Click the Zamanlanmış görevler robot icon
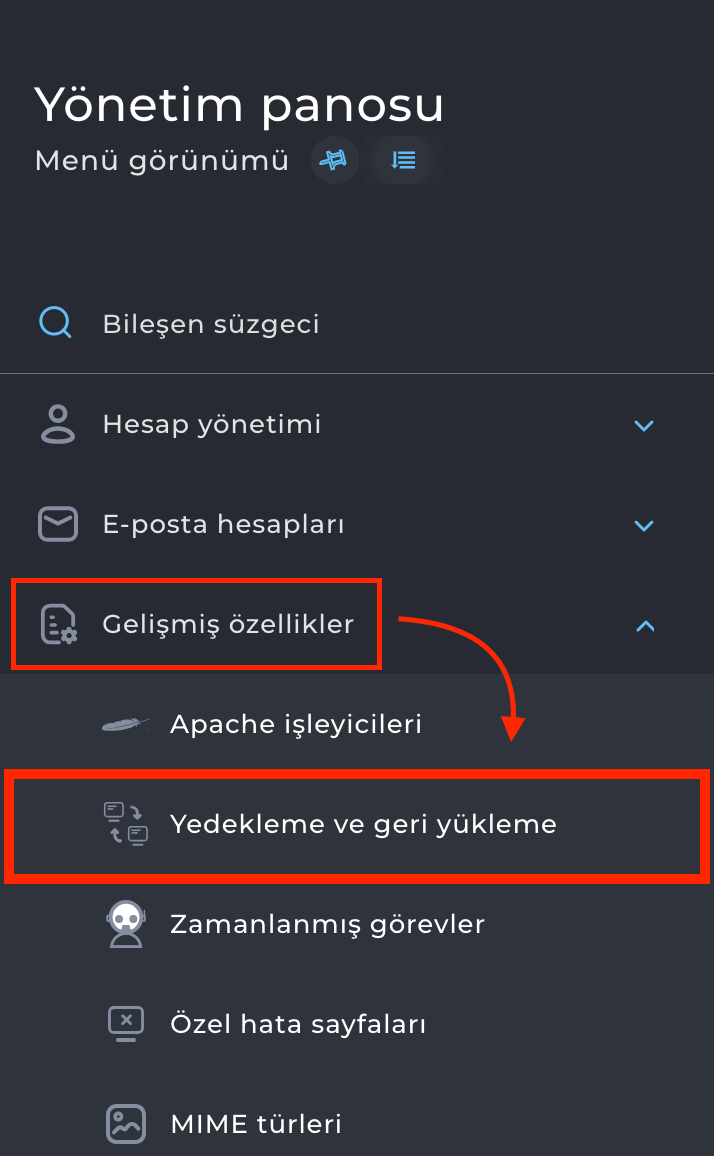The image size is (714, 1156). pyautogui.click(x=126, y=924)
